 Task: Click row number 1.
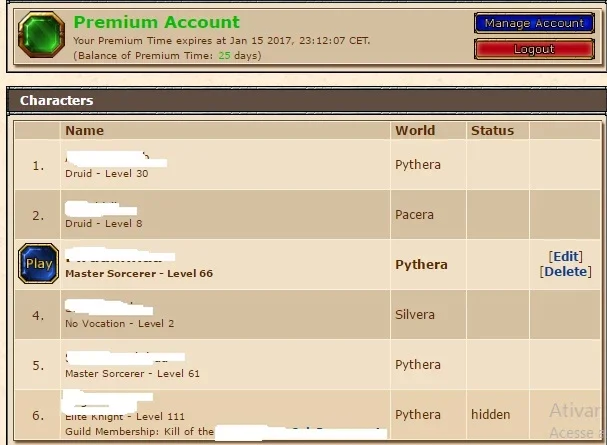(x=38, y=166)
